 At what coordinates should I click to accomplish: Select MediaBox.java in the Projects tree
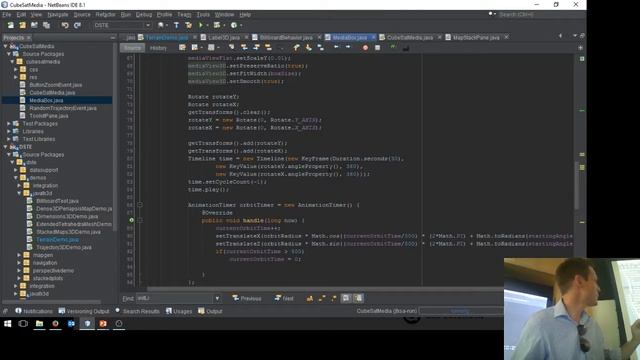(x=46, y=100)
